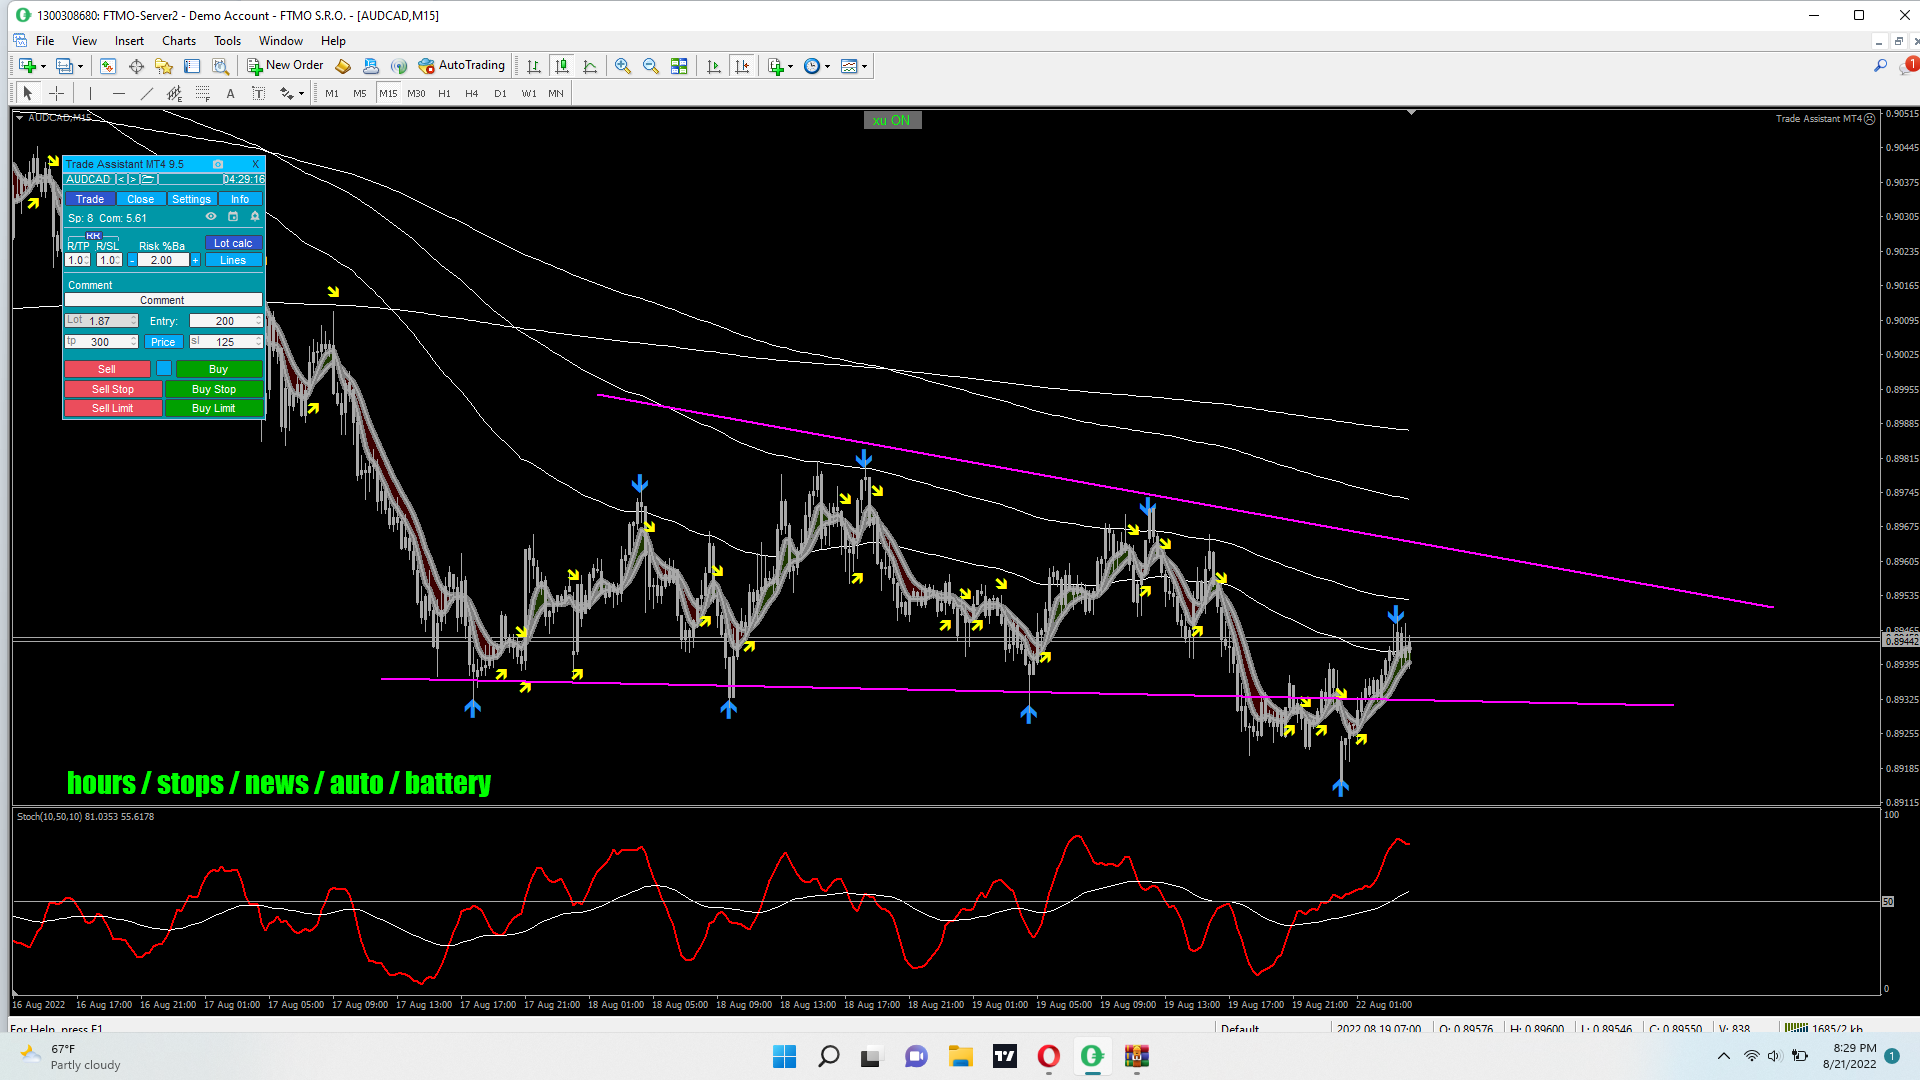
Task: Click the alert bell icon in the panel
Action: click(255, 217)
